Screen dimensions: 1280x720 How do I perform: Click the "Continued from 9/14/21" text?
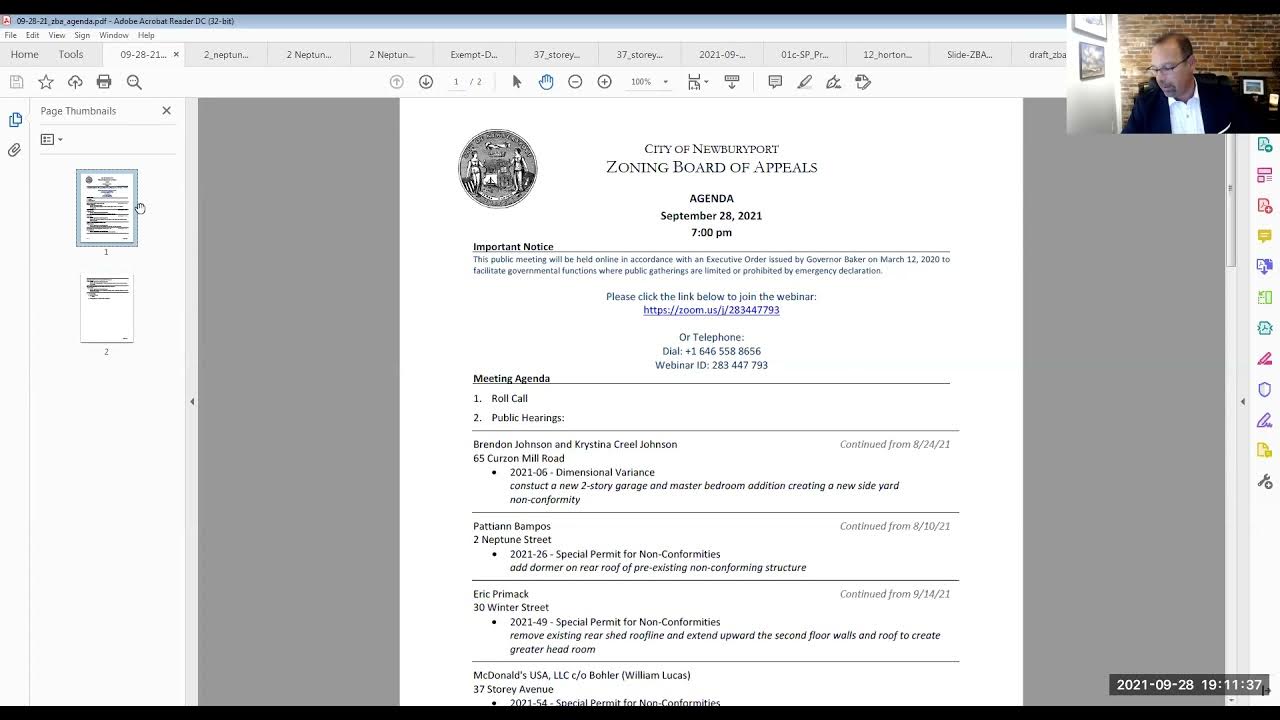(895, 594)
